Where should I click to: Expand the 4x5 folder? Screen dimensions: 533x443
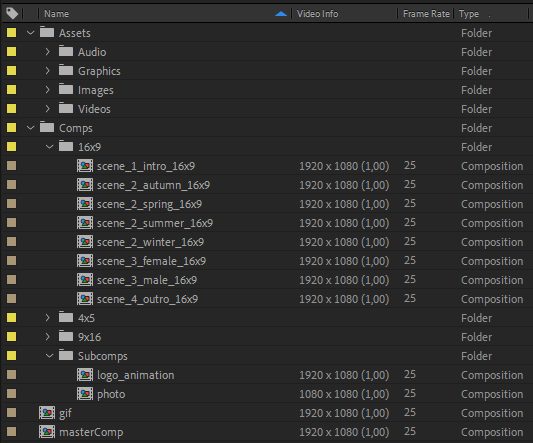[x=48, y=318]
